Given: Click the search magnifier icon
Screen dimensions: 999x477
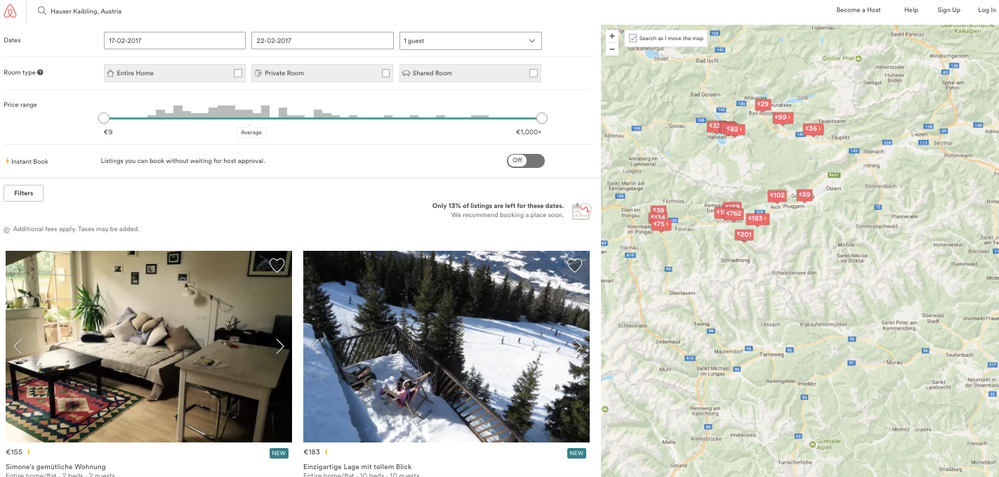Looking at the screenshot, I should pyautogui.click(x=42, y=11).
